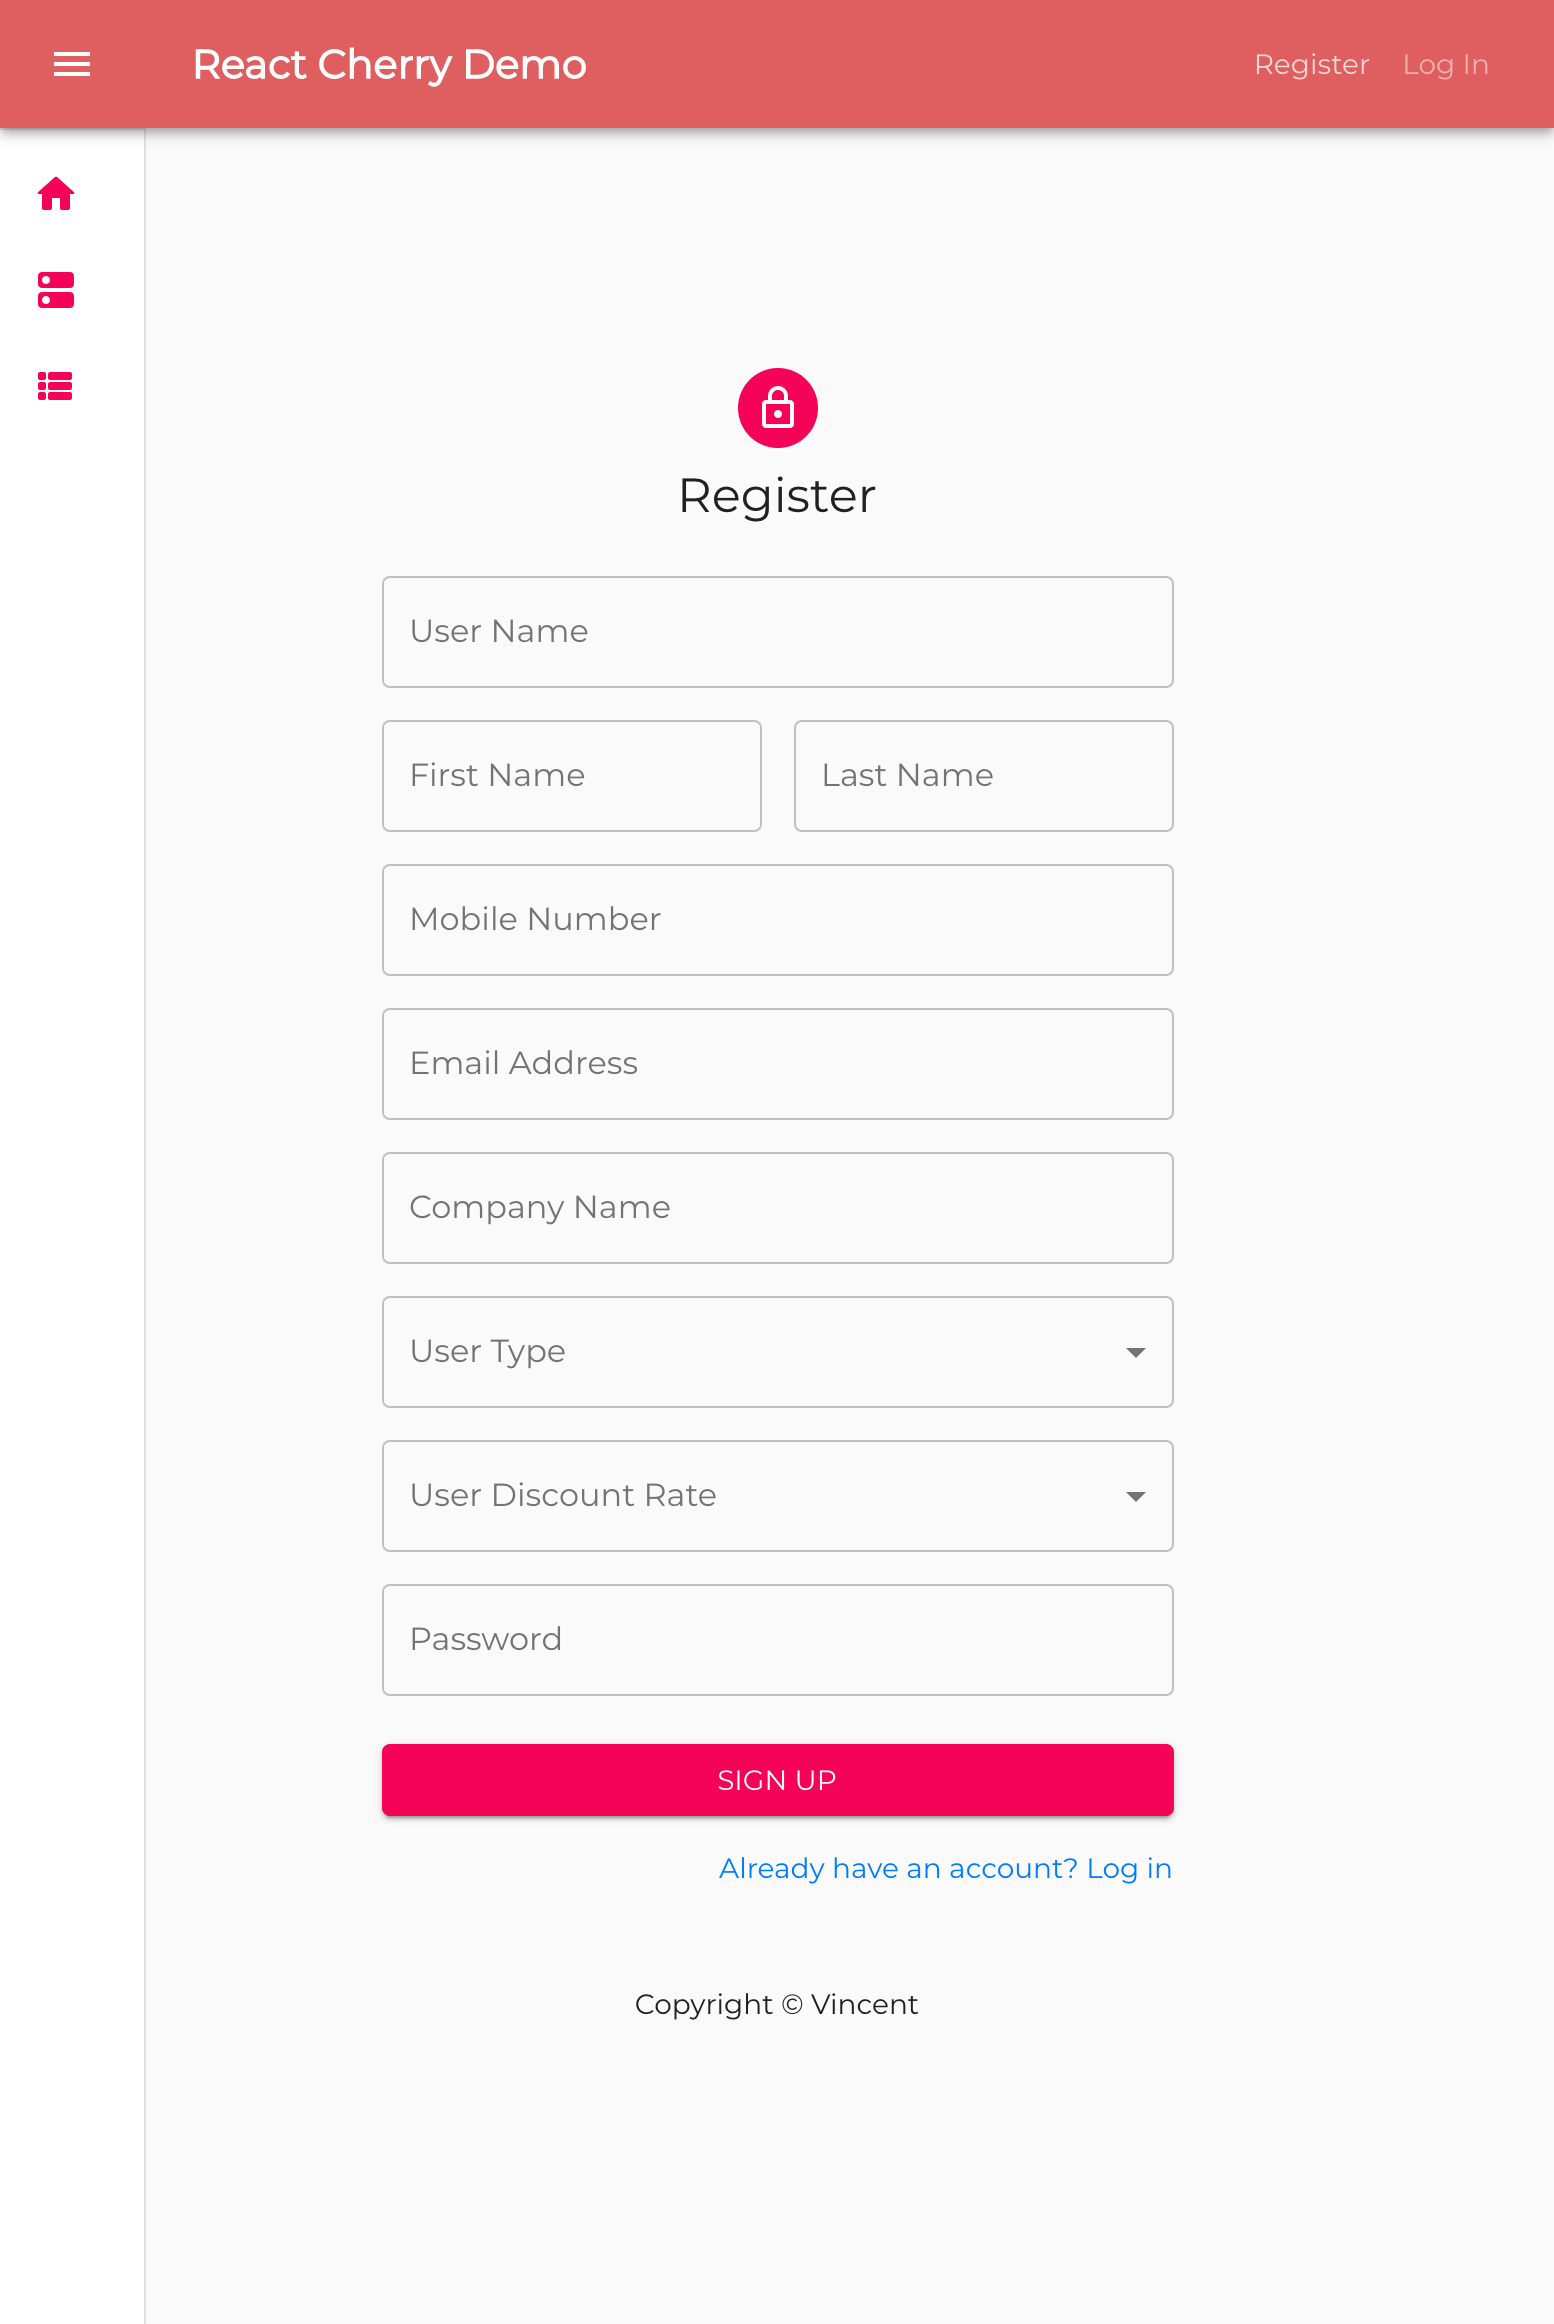
Task: Click the Email Address input box
Action: click(x=777, y=1064)
